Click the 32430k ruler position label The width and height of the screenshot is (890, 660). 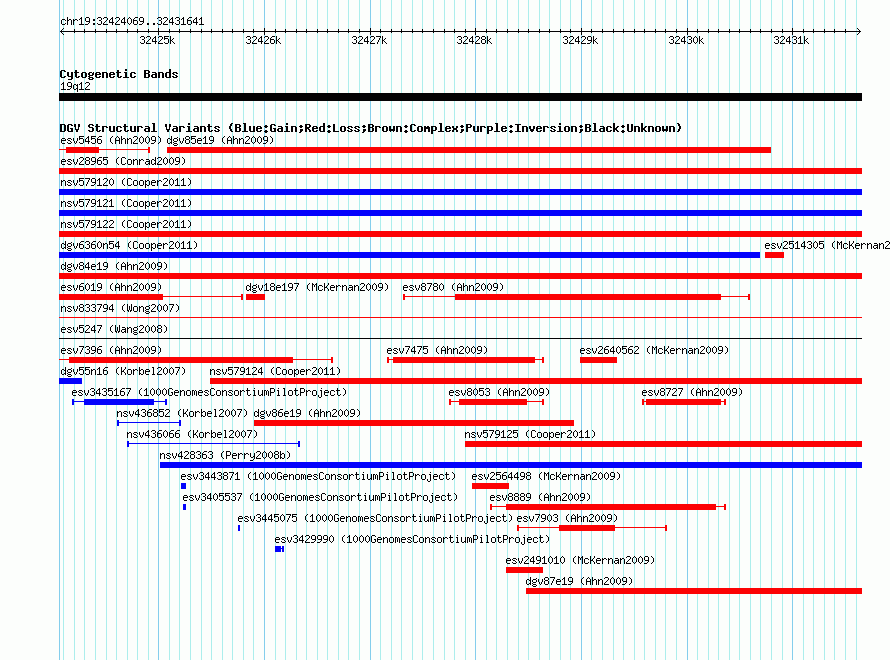point(686,40)
